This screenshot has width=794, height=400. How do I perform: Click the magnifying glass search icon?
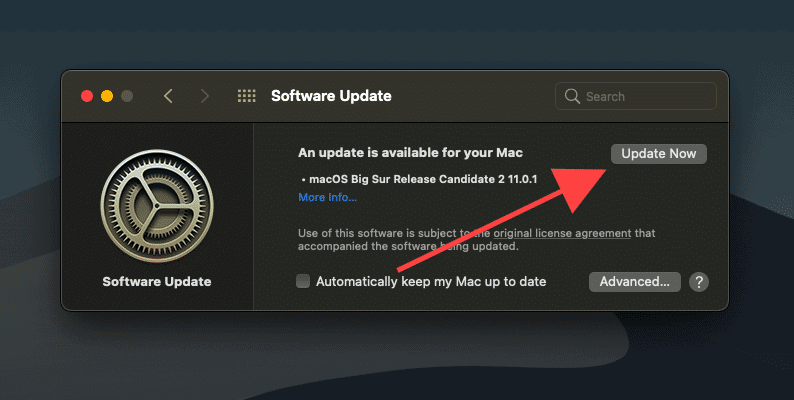point(573,97)
